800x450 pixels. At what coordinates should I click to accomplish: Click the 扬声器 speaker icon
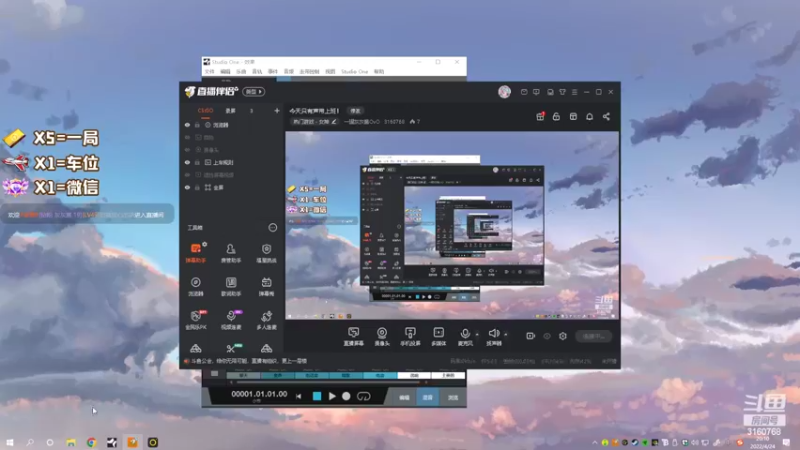click(x=493, y=334)
